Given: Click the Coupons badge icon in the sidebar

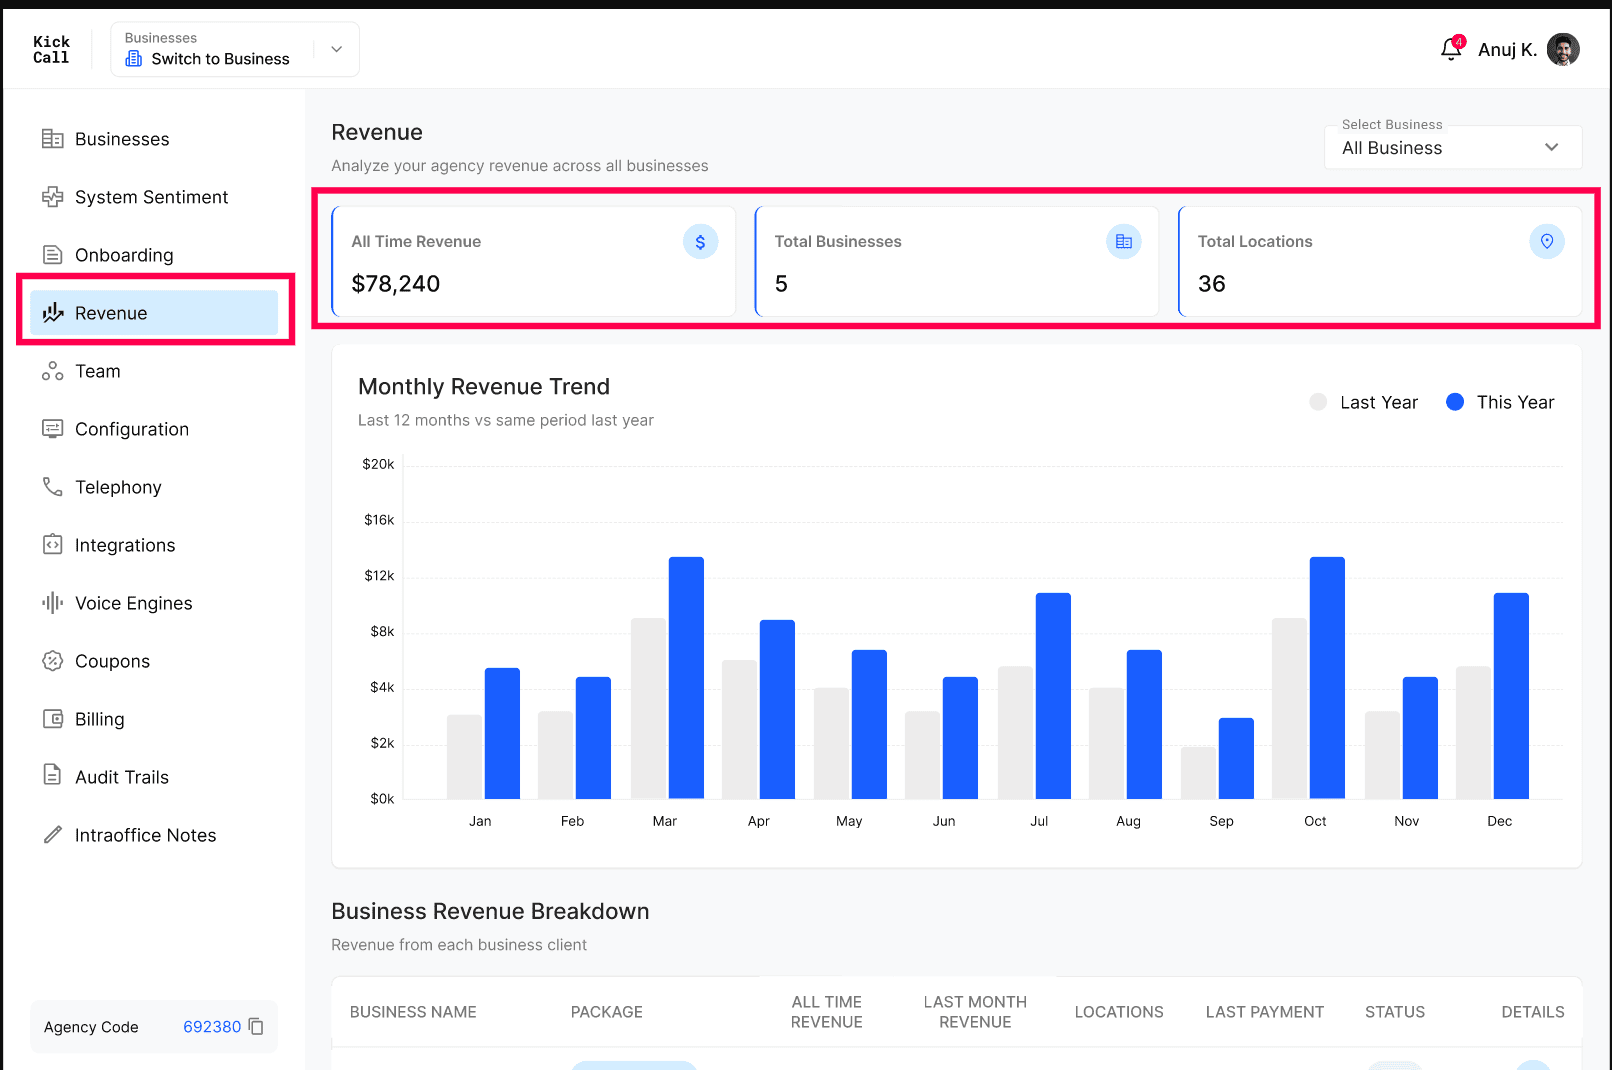Looking at the screenshot, I should point(52,661).
